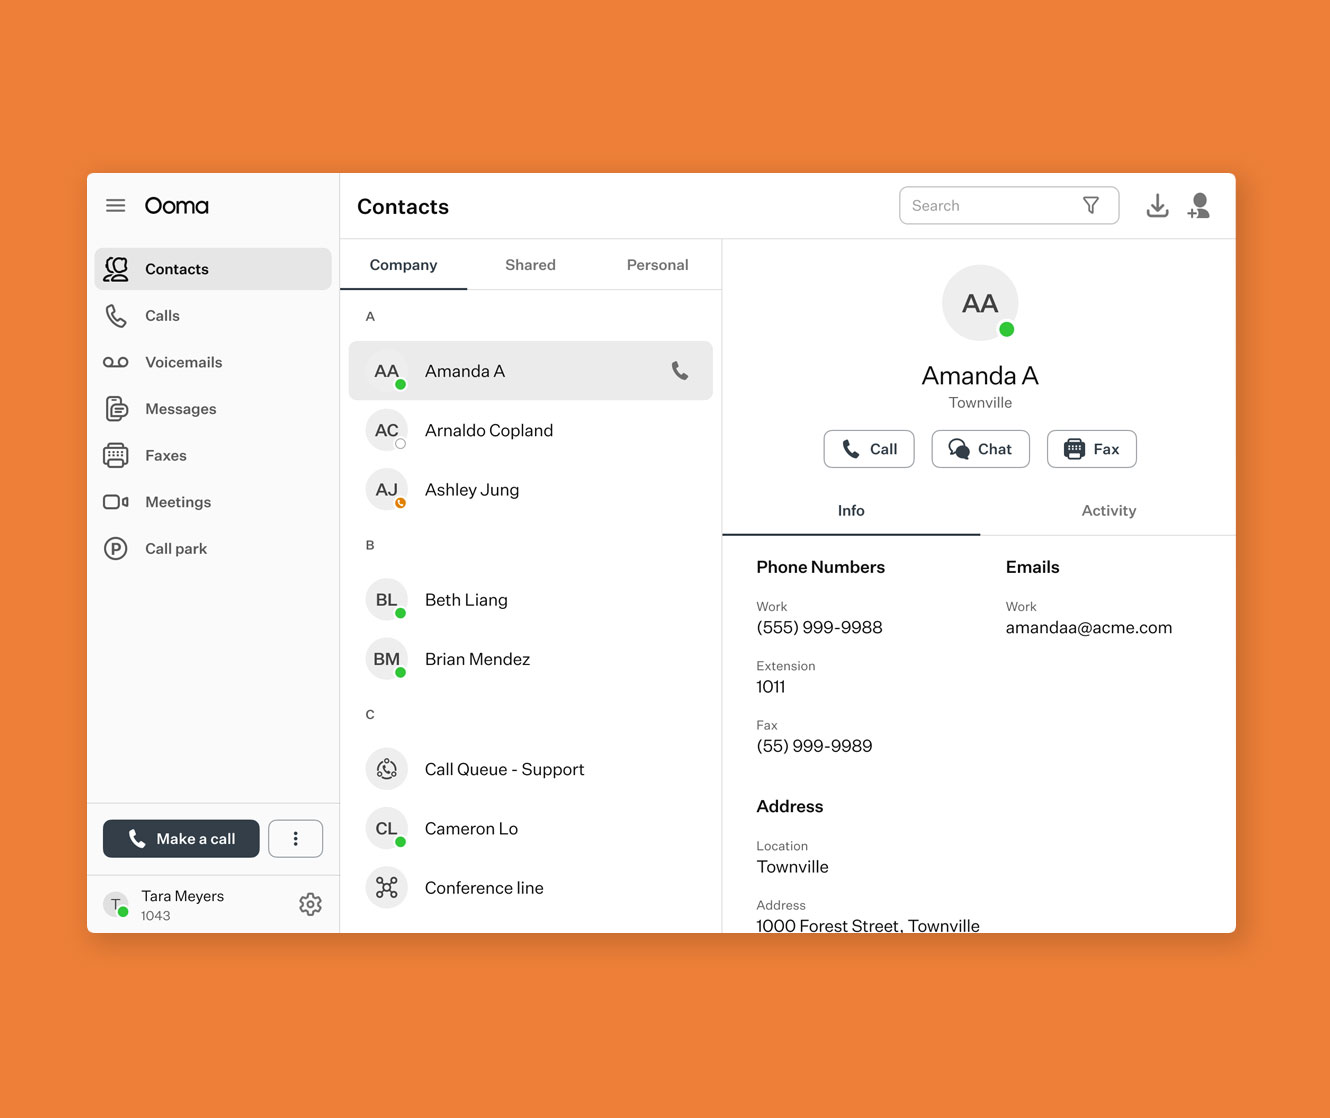1330x1118 pixels.
Task: Click the Make a call button
Action: tap(181, 839)
